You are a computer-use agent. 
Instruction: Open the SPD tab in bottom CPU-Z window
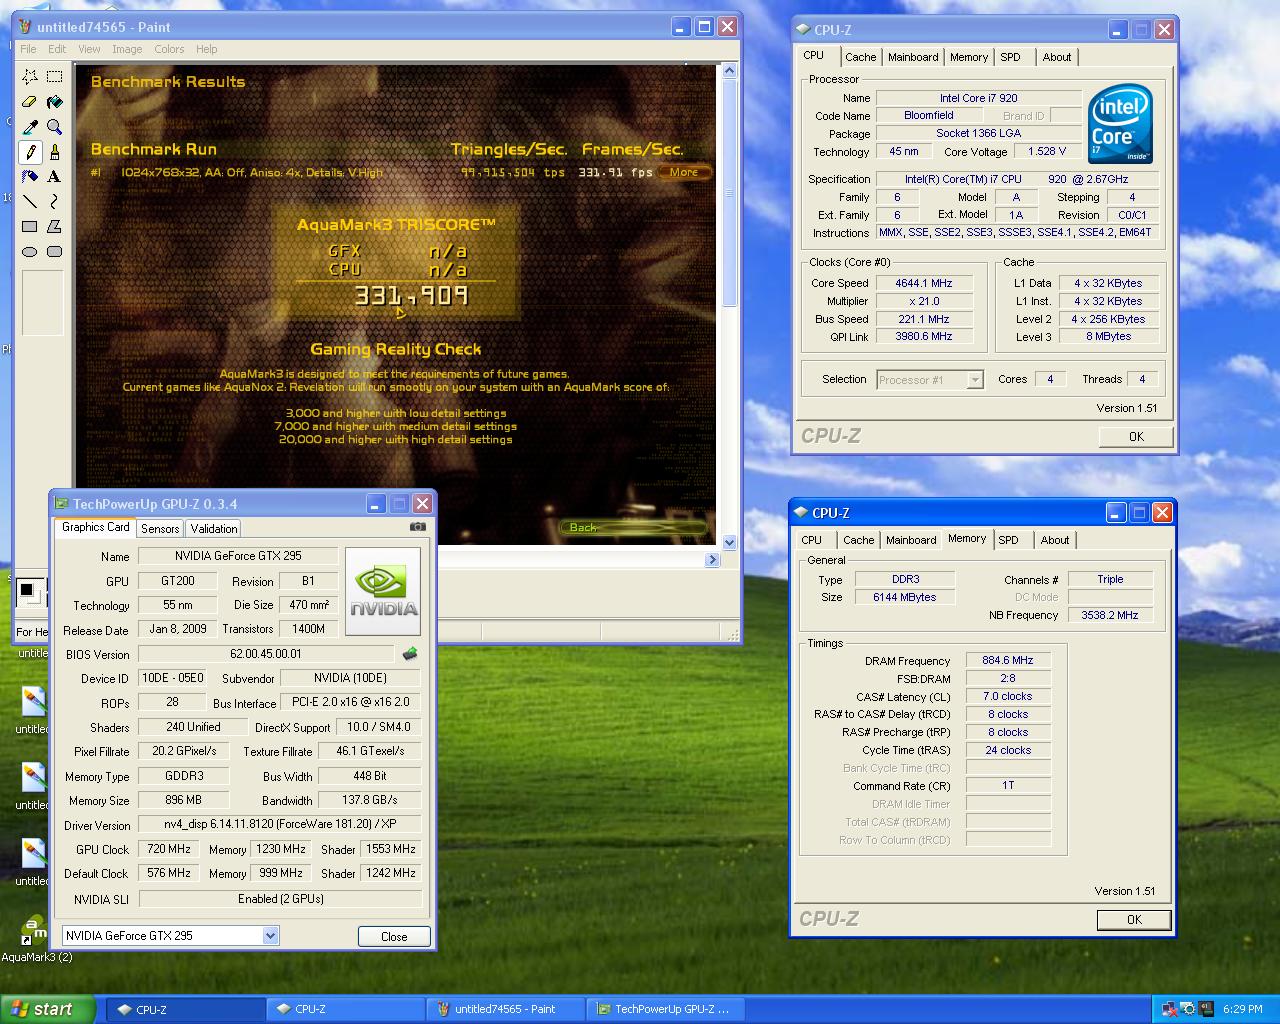1009,540
